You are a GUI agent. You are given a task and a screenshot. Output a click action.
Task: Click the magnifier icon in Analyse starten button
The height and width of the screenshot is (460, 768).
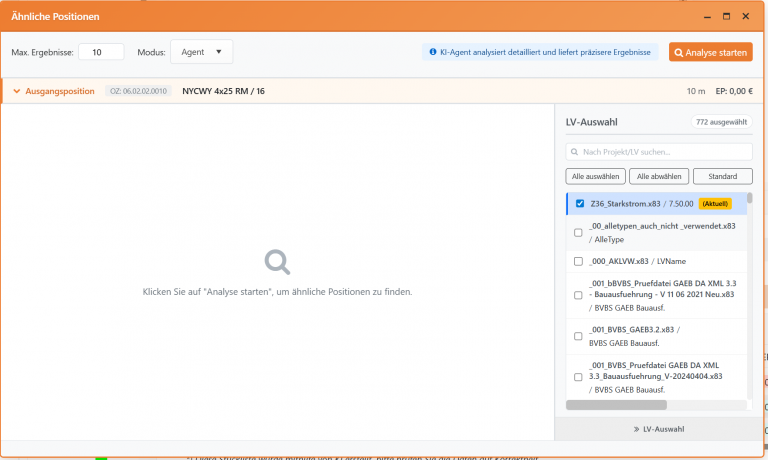click(679, 52)
